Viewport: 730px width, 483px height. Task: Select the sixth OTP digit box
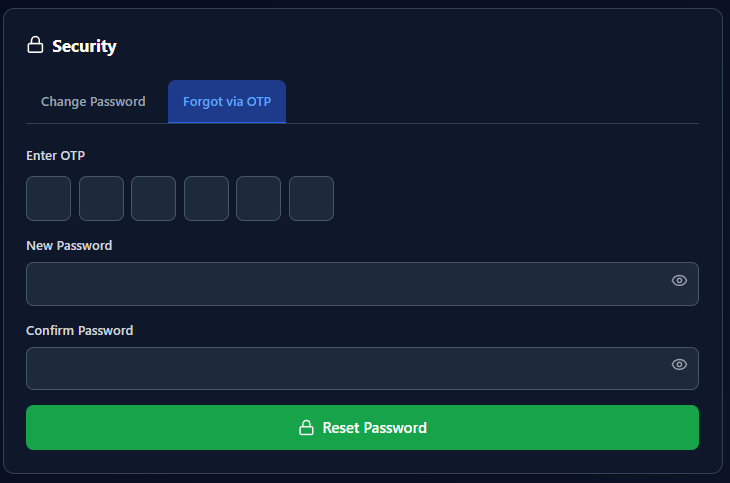(311, 198)
